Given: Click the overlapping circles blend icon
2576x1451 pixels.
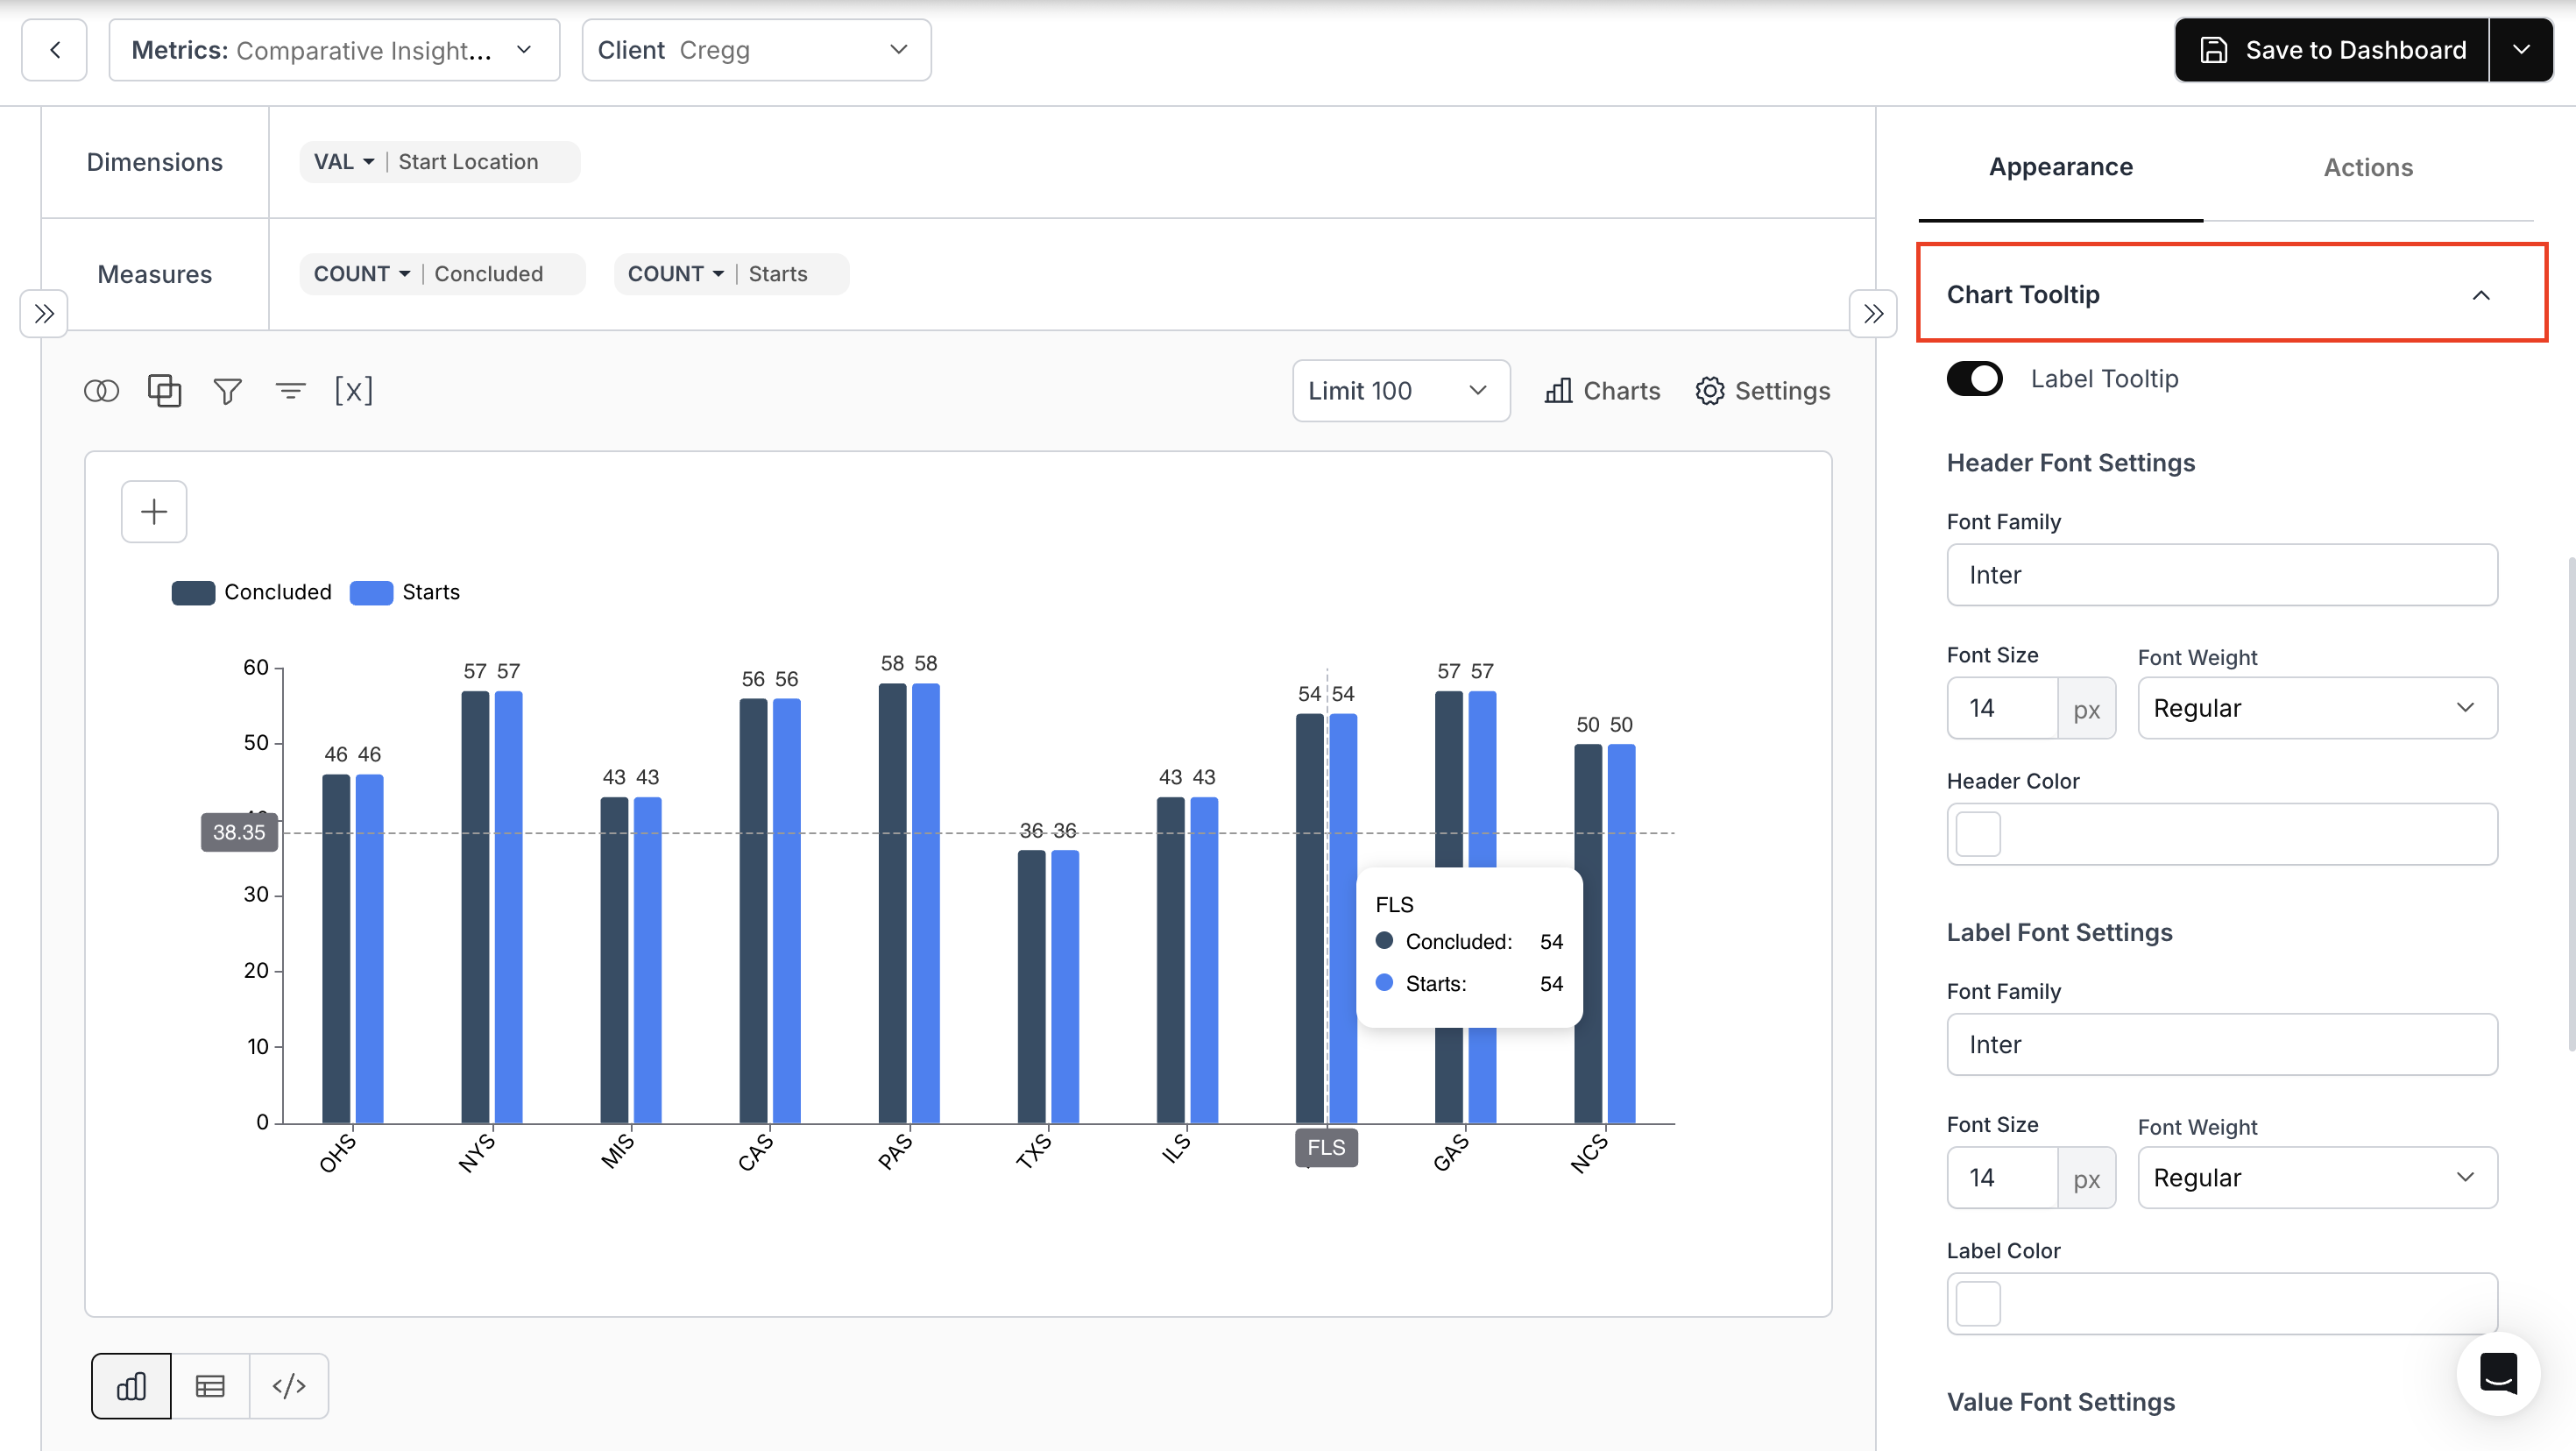Looking at the screenshot, I should (x=101, y=391).
